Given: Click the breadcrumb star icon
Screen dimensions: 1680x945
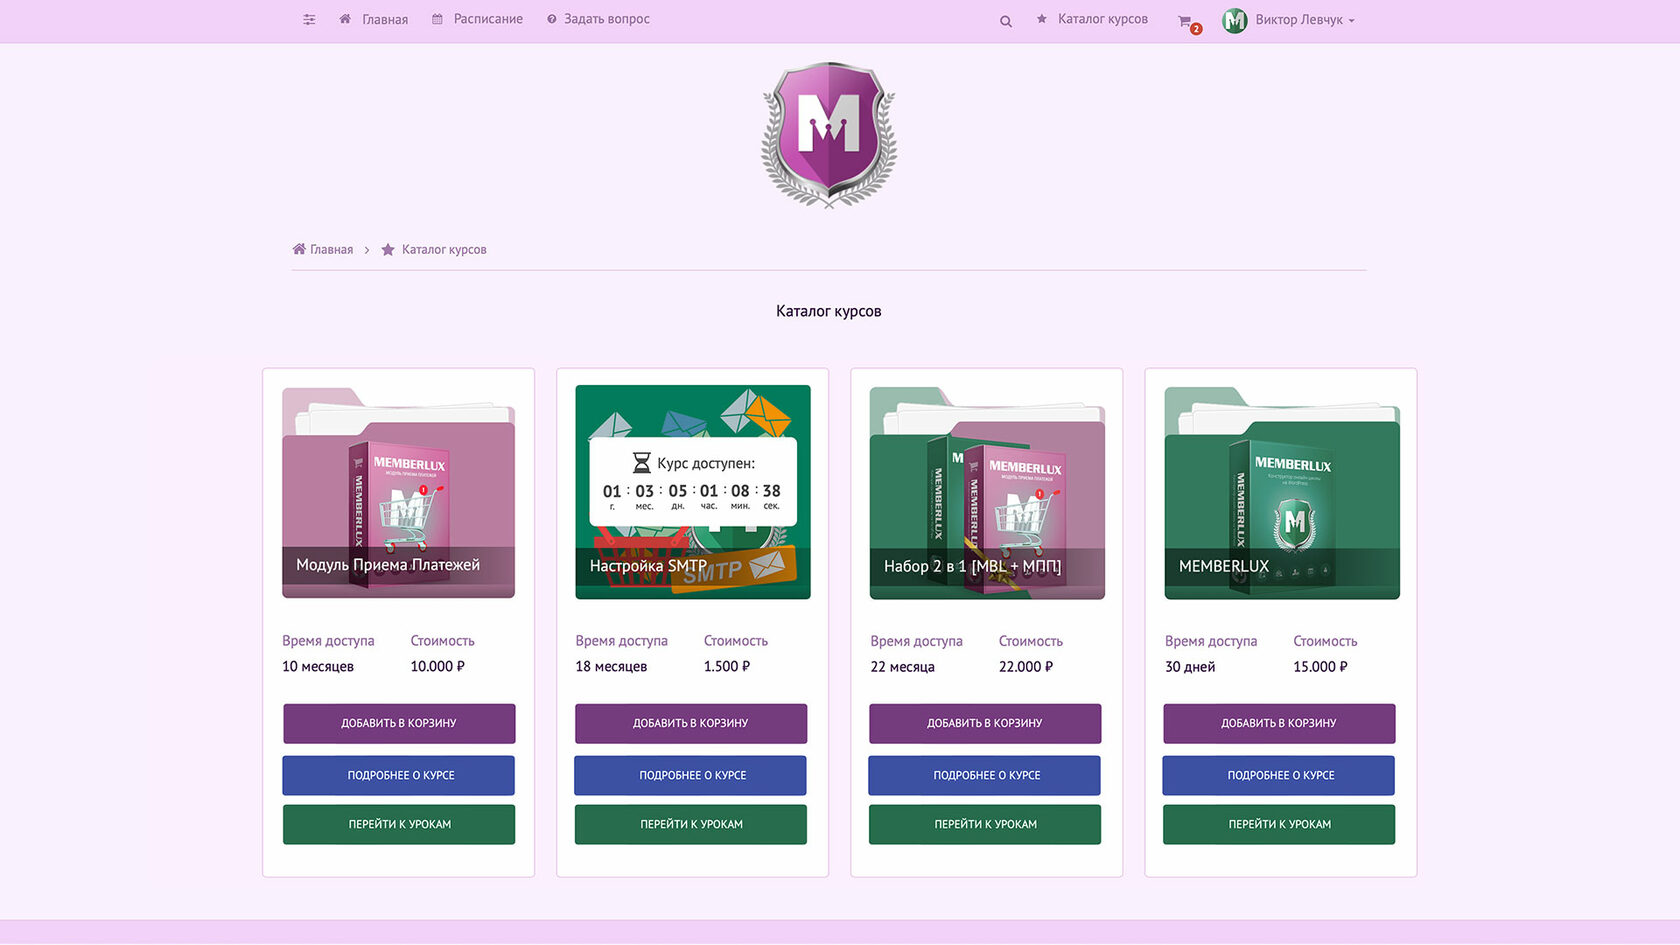Looking at the screenshot, I should click(388, 250).
